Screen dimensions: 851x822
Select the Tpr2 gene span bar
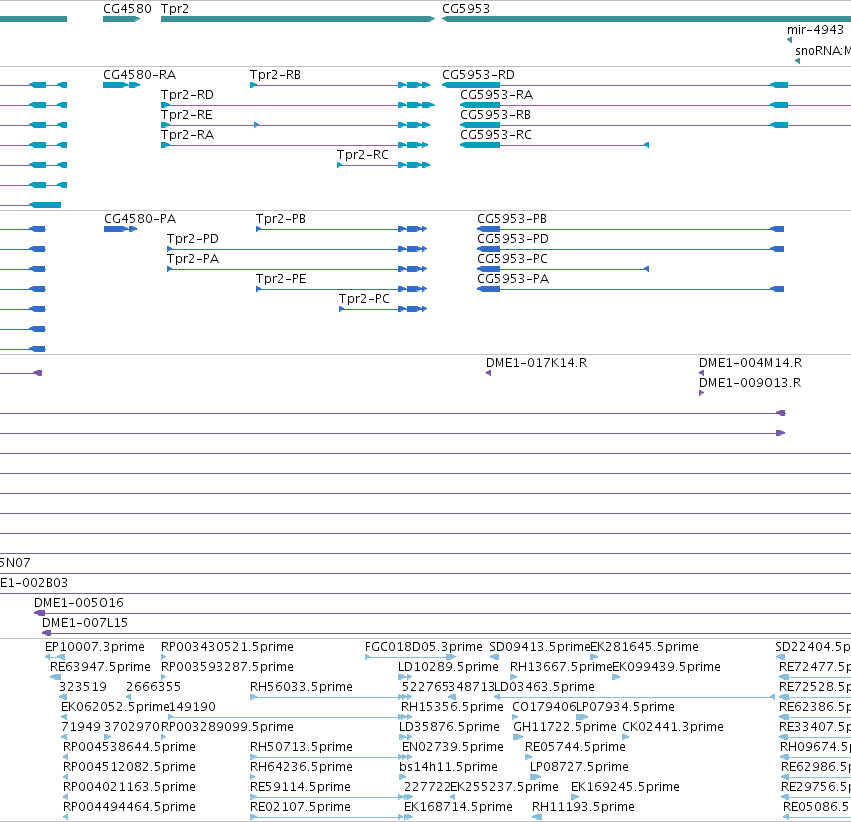click(298, 19)
